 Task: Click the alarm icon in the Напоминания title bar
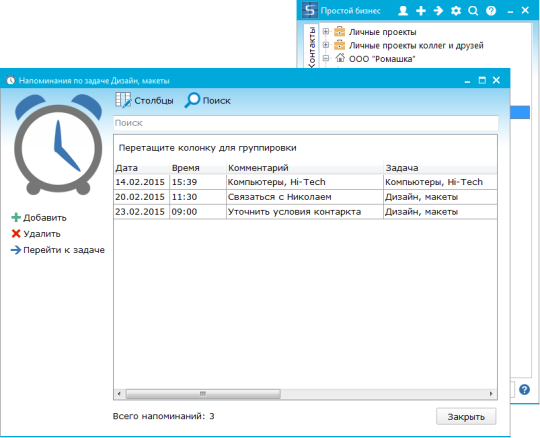(11, 80)
